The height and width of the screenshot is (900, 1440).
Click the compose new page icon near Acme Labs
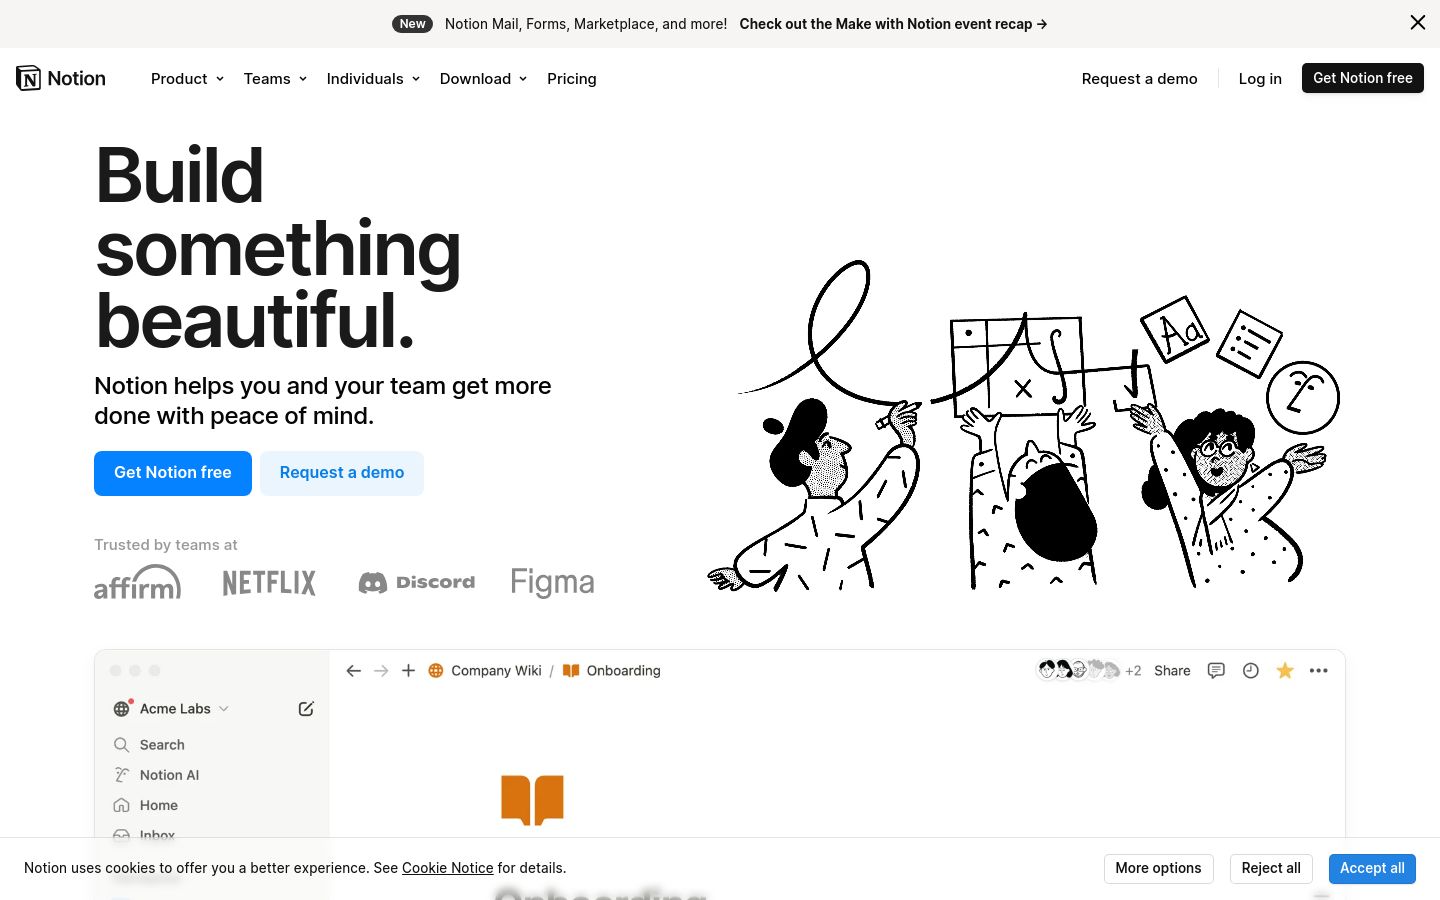[306, 709]
